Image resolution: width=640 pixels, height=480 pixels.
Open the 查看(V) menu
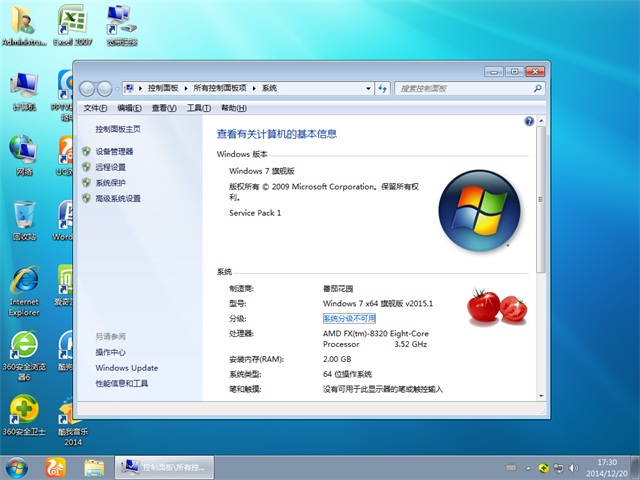[164, 108]
